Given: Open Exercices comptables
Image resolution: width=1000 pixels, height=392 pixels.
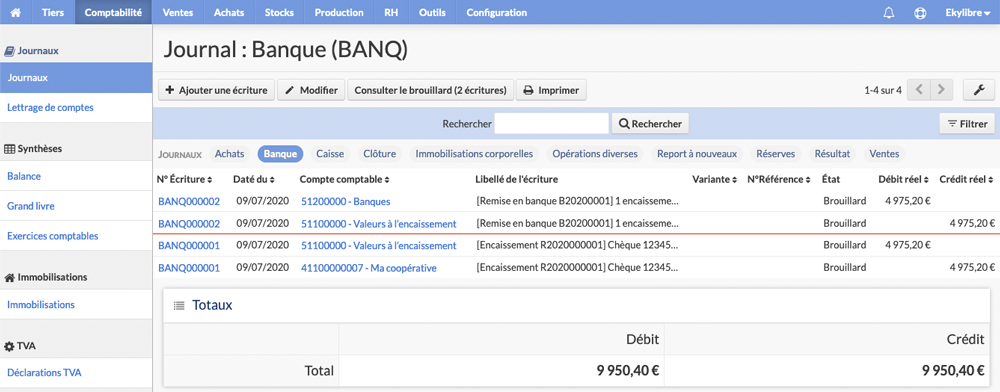Looking at the screenshot, I should tap(76, 236).
